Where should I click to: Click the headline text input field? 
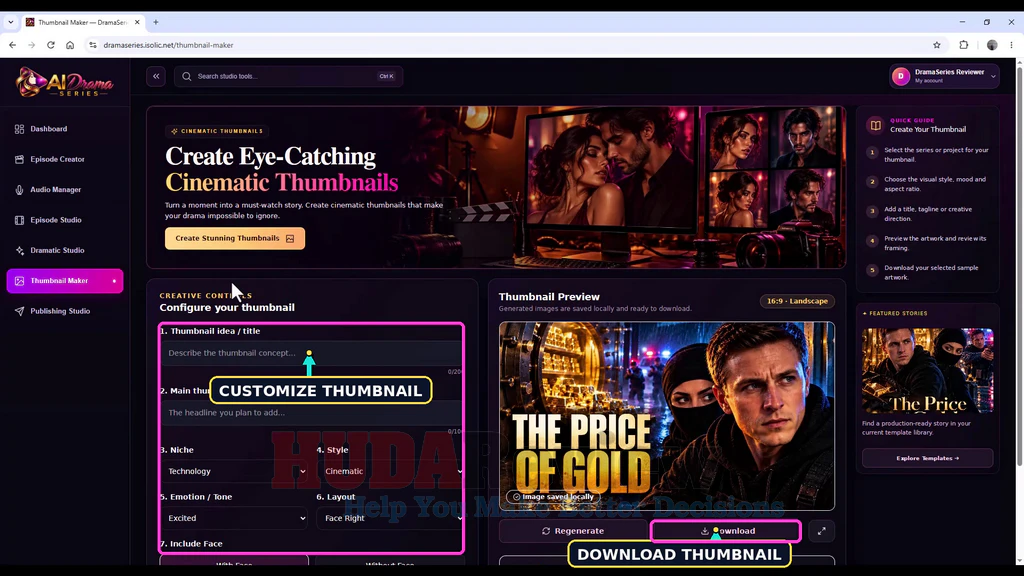[x=311, y=413]
